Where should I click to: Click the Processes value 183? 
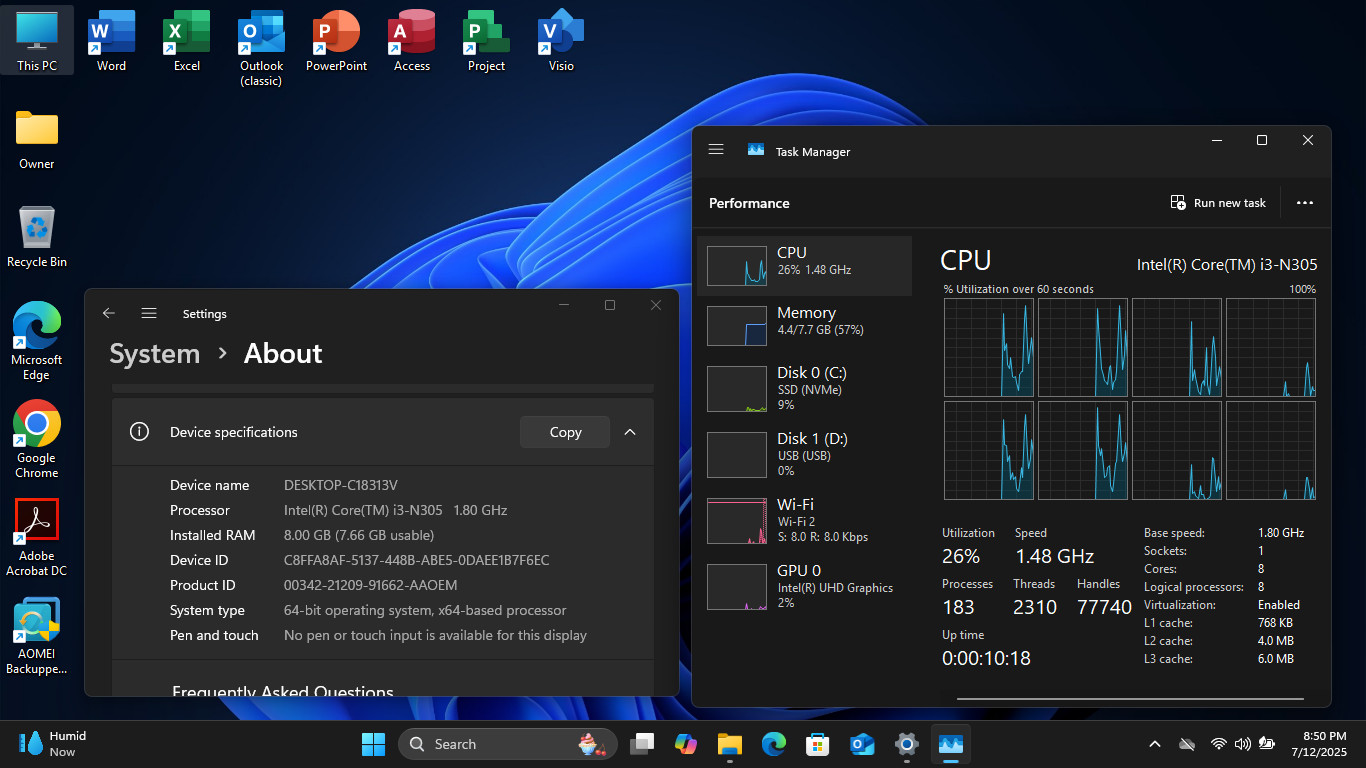(958, 607)
